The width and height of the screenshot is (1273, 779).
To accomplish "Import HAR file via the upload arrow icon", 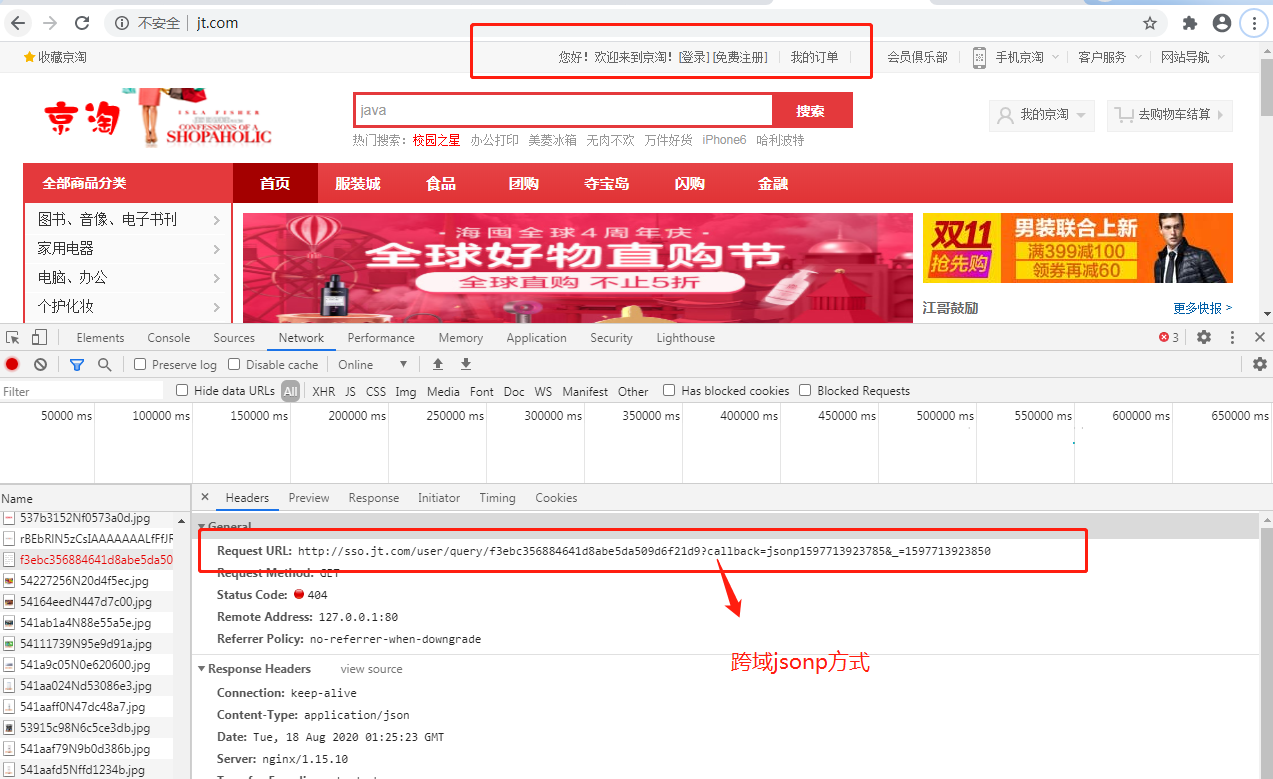I will [x=437, y=364].
